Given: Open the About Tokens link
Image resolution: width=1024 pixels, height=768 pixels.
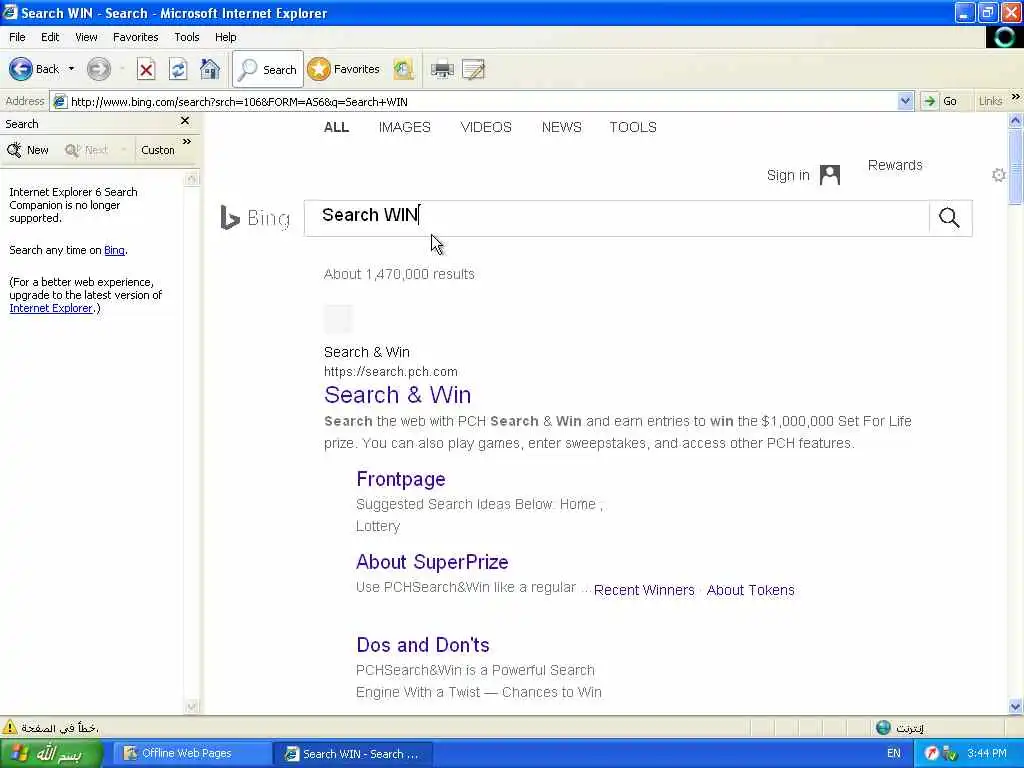Looking at the screenshot, I should point(750,590).
